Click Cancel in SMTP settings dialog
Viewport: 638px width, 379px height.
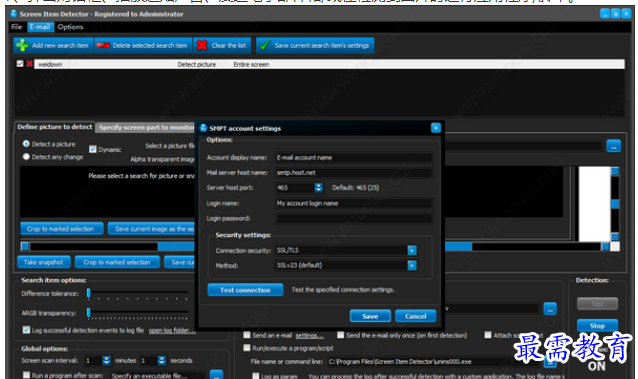(x=415, y=316)
